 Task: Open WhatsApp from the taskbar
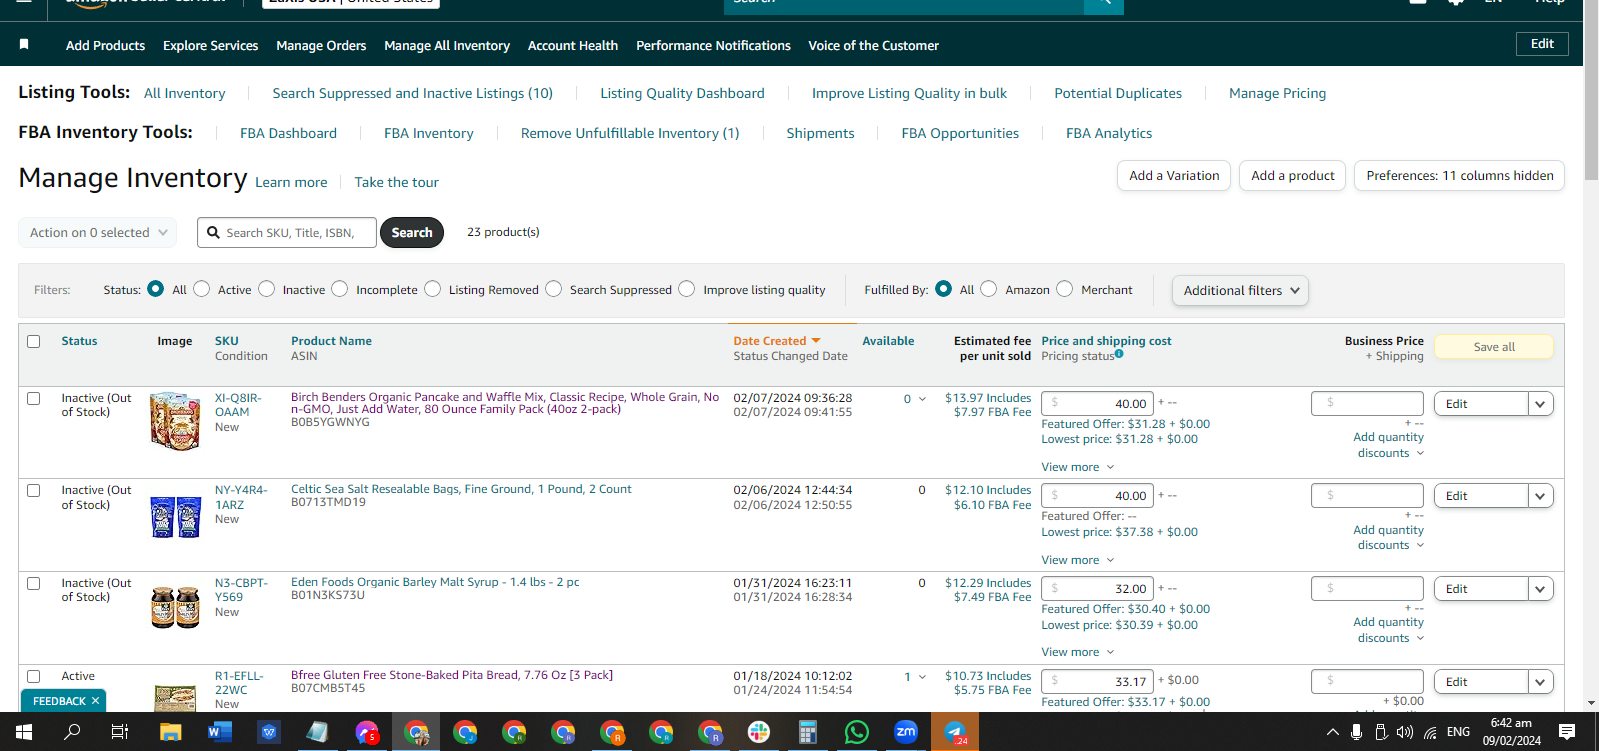pyautogui.click(x=857, y=732)
